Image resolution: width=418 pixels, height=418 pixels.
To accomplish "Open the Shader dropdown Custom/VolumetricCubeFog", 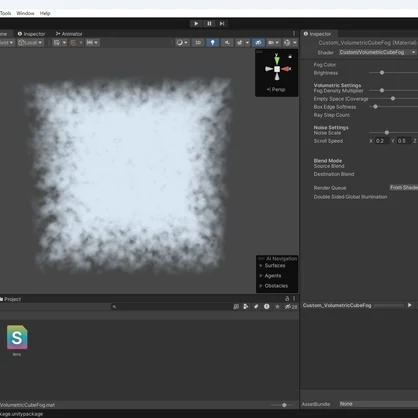I will coord(377,52).
